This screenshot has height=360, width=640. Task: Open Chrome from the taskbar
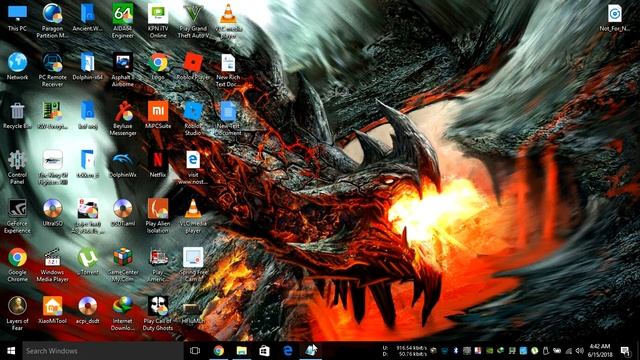[219, 351]
